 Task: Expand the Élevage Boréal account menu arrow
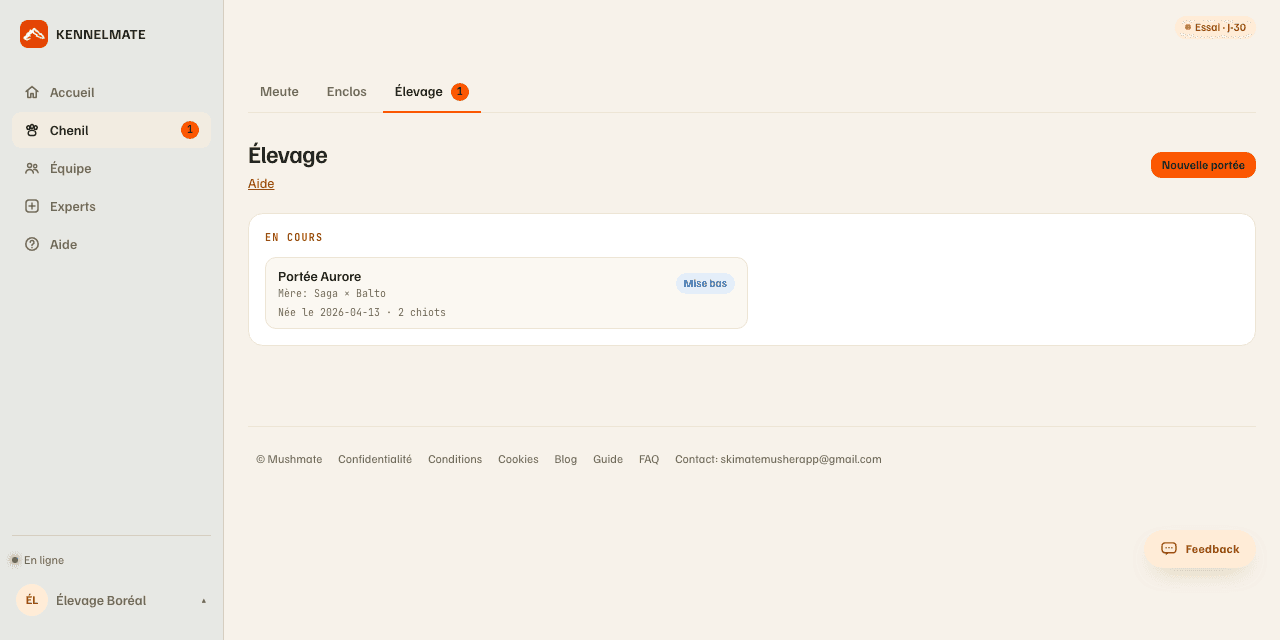pyautogui.click(x=204, y=601)
